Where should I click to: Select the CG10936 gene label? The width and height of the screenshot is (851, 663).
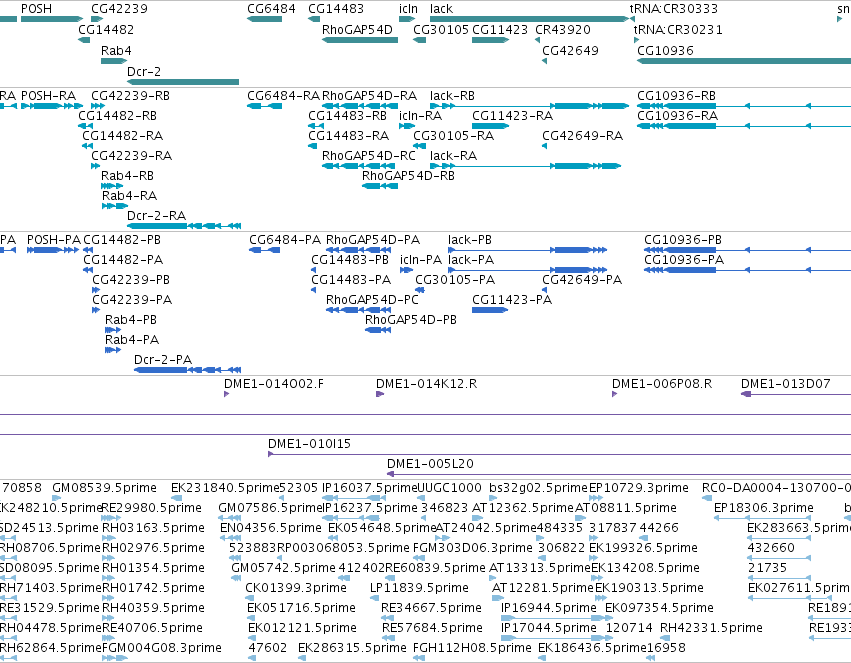point(665,50)
